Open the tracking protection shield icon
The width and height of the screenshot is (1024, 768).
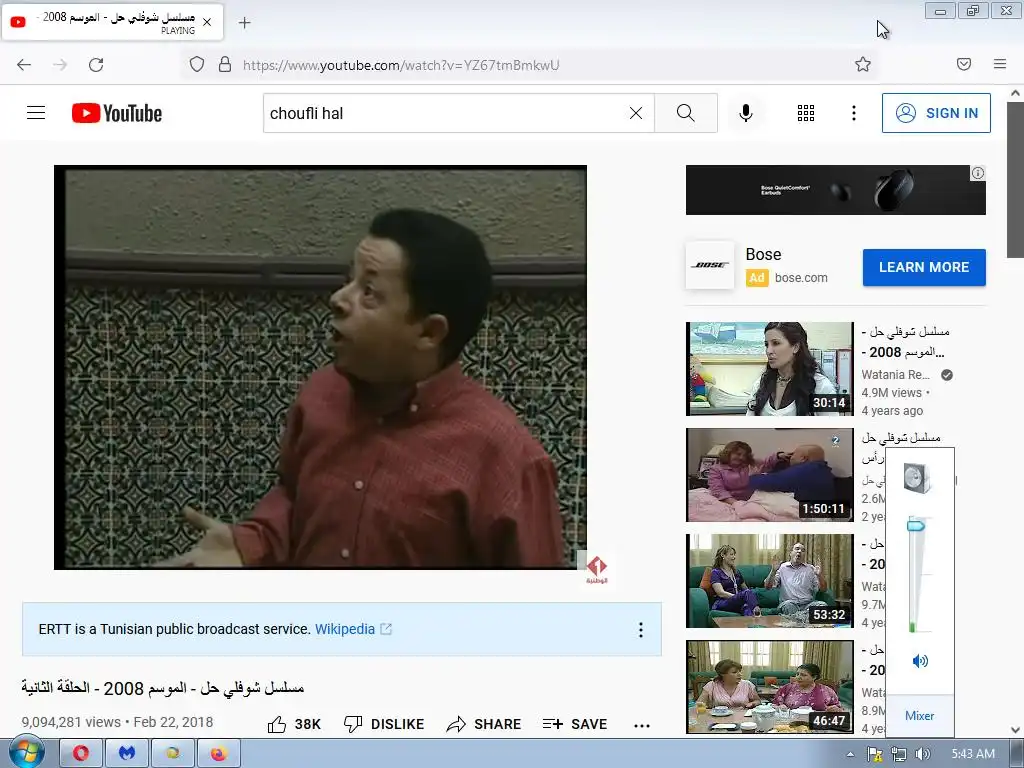[x=197, y=65]
